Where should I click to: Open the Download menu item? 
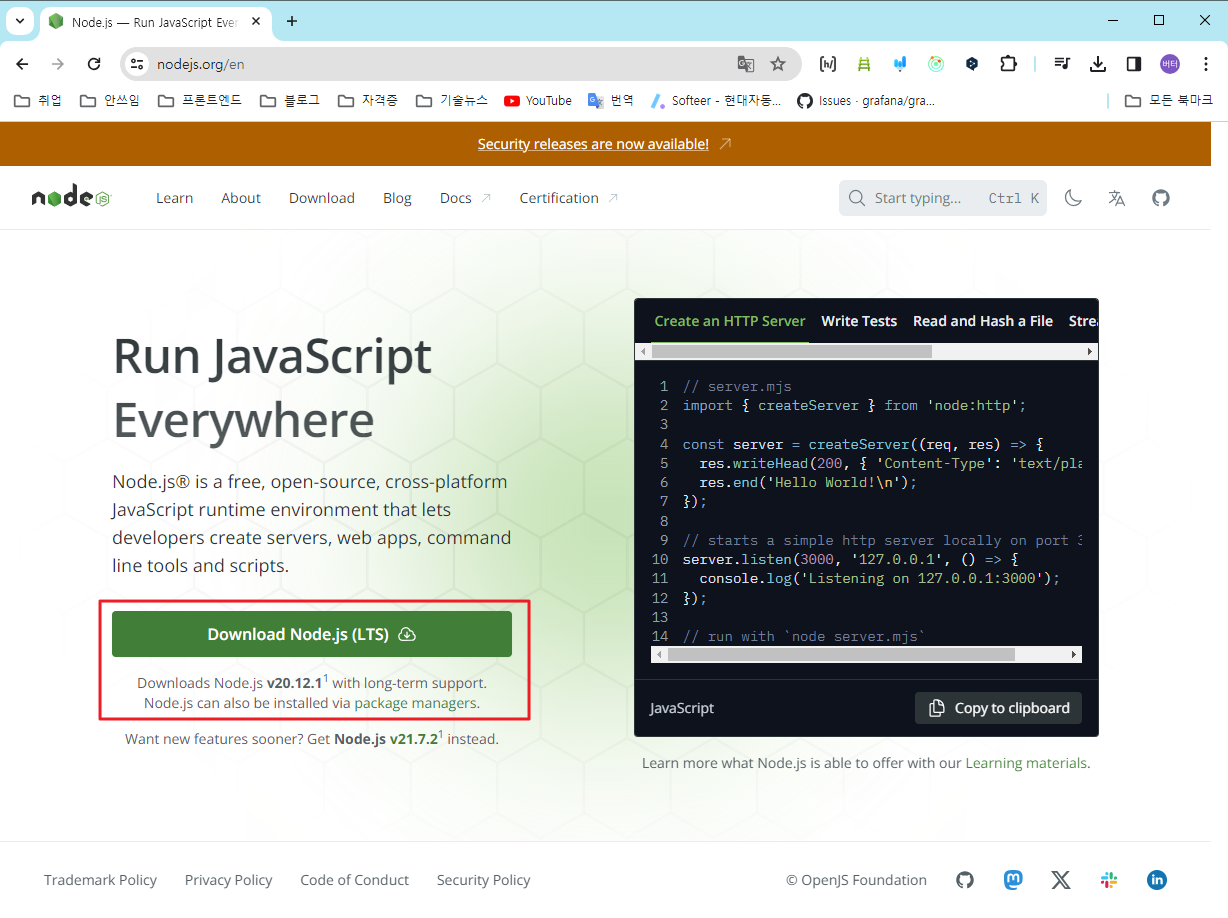tap(322, 198)
